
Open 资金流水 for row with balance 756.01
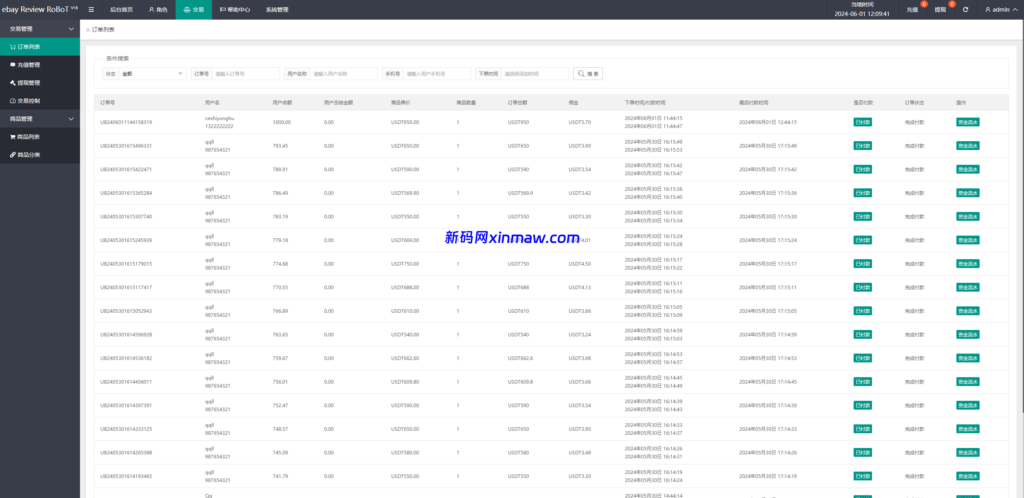[x=968, y=382]
